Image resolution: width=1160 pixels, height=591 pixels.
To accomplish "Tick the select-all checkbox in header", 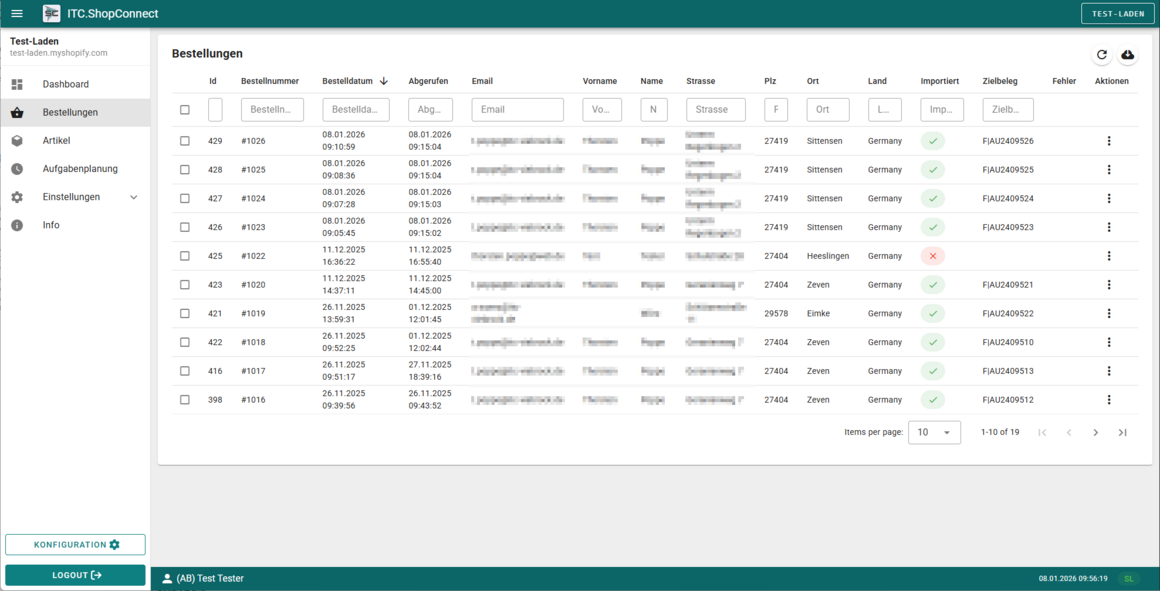I will (185, 110).
